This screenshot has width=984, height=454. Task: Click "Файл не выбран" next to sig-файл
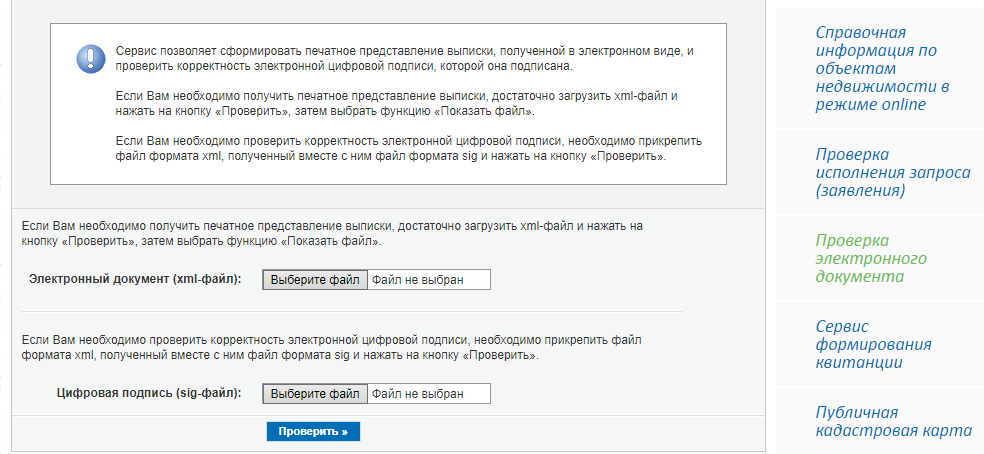418,394
